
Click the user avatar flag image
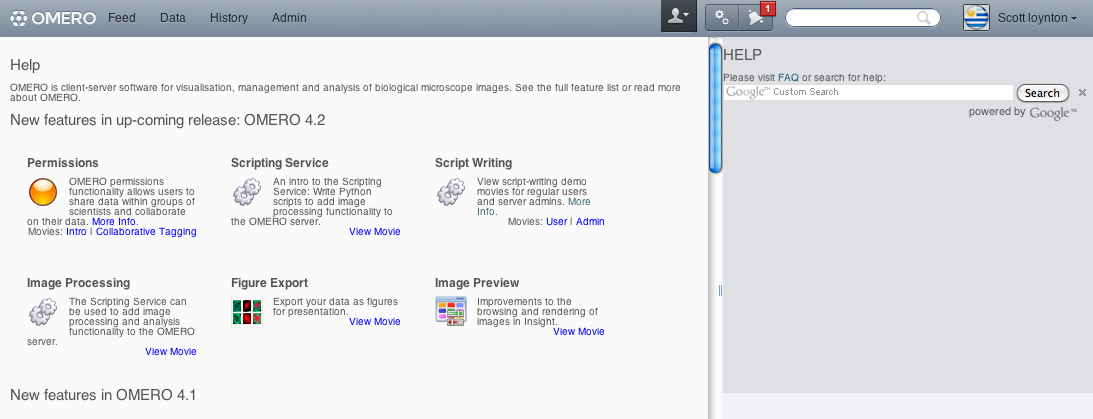pyautogui.click(x=977, y=18)
